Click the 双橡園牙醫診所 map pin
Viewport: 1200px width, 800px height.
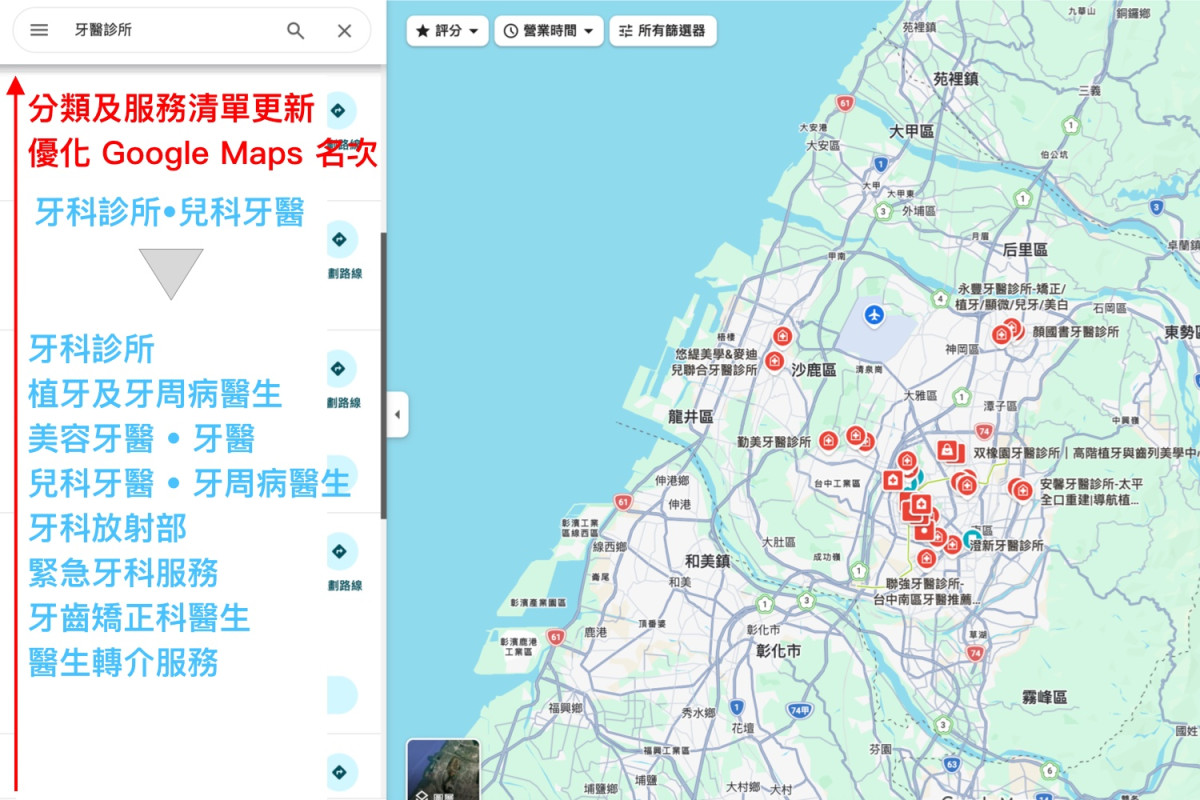click(x=947, y=451)
